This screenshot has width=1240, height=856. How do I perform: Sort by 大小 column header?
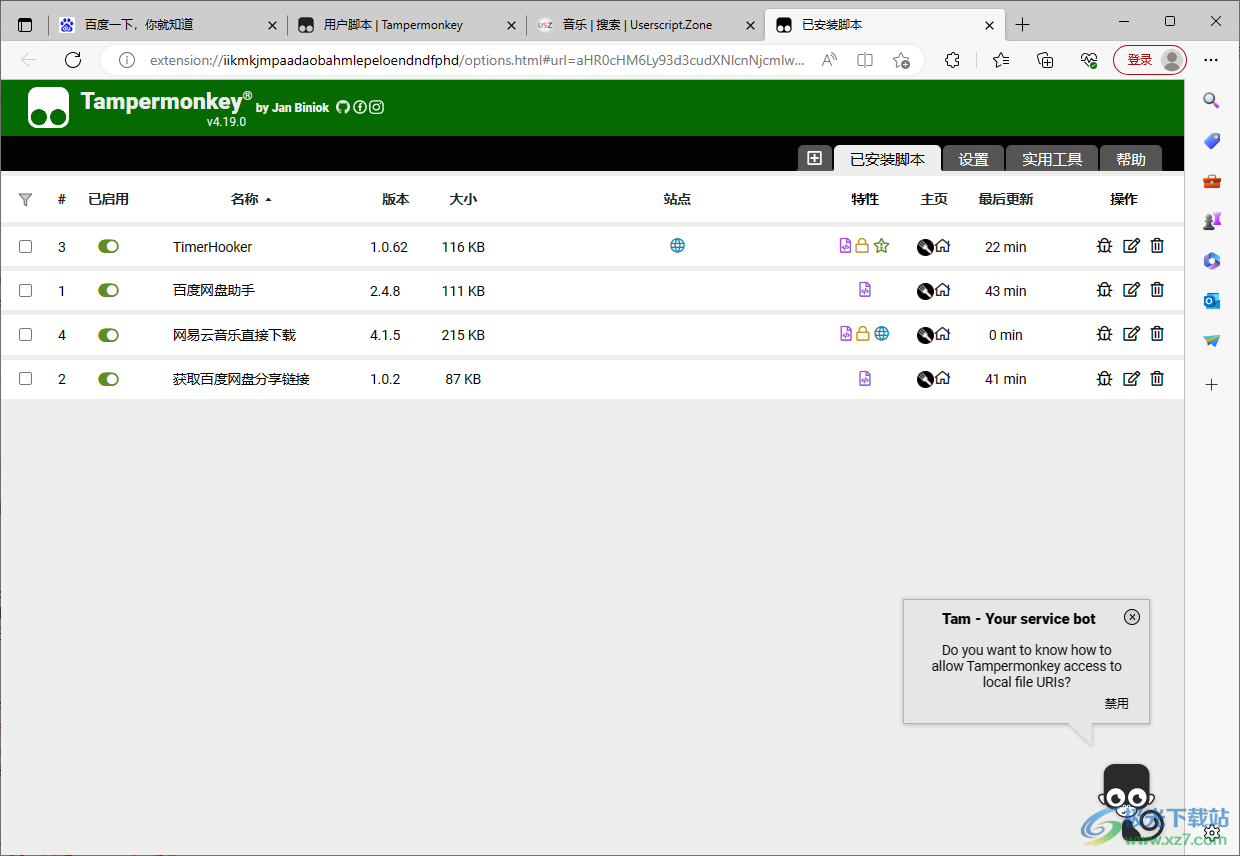pyautogui.click(x=463, y=199)
